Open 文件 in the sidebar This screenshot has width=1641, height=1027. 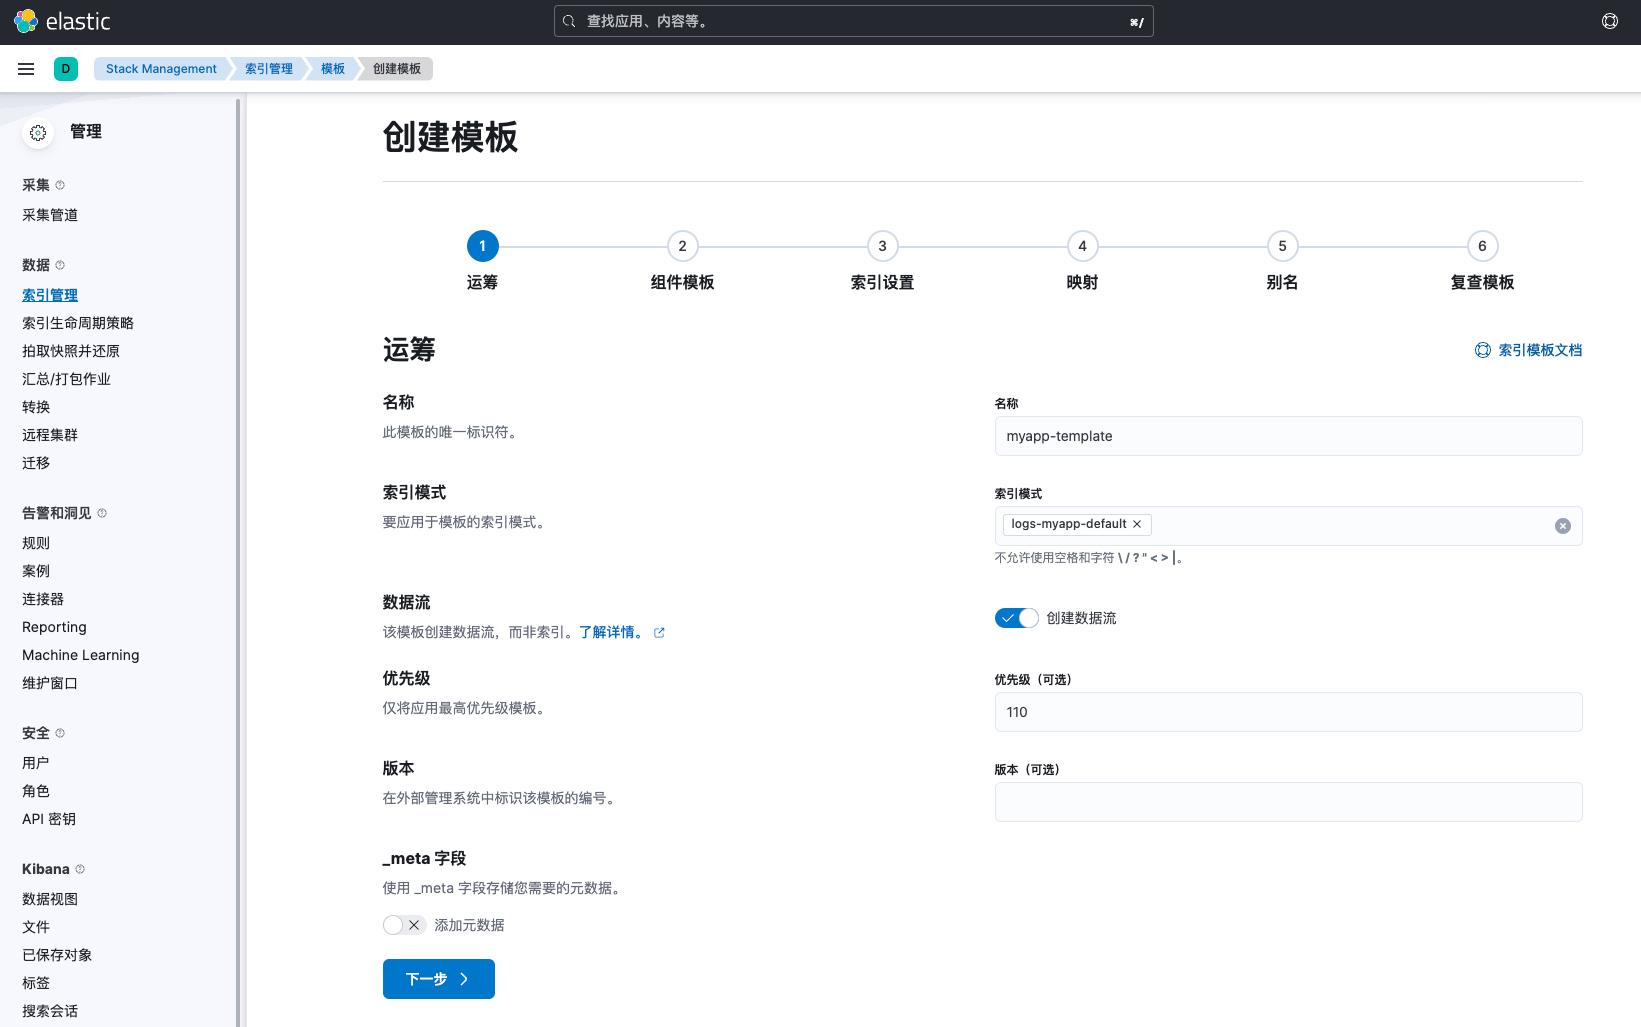[36, 927]
